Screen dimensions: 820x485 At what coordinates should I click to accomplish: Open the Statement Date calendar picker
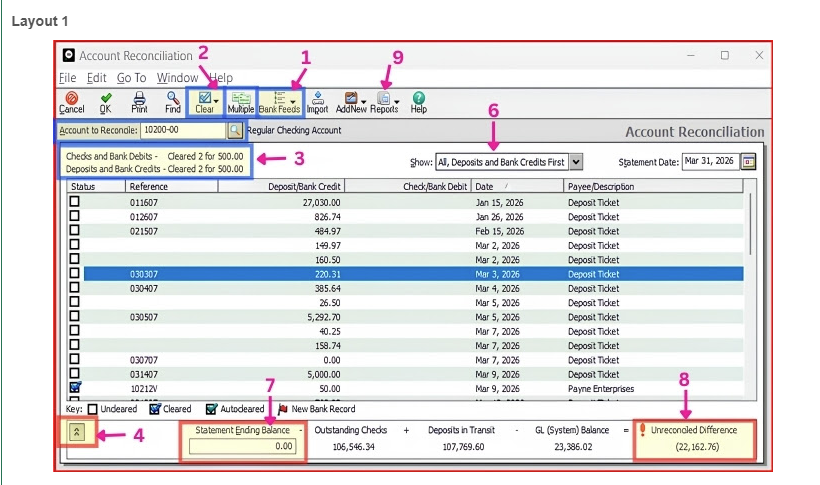pos(748,162)
